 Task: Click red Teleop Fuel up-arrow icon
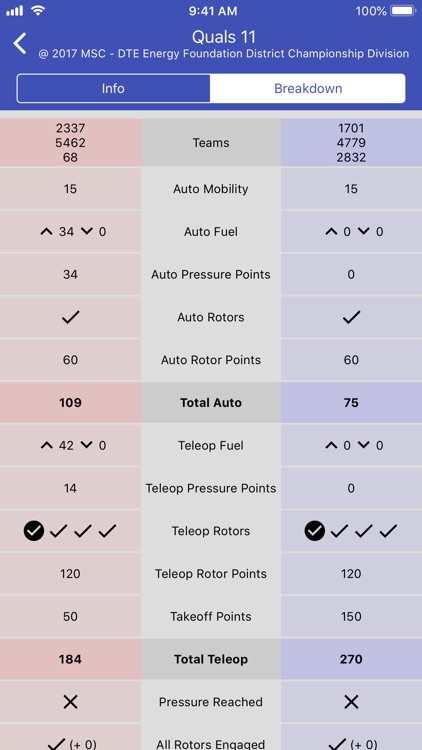tap(46, 445)
